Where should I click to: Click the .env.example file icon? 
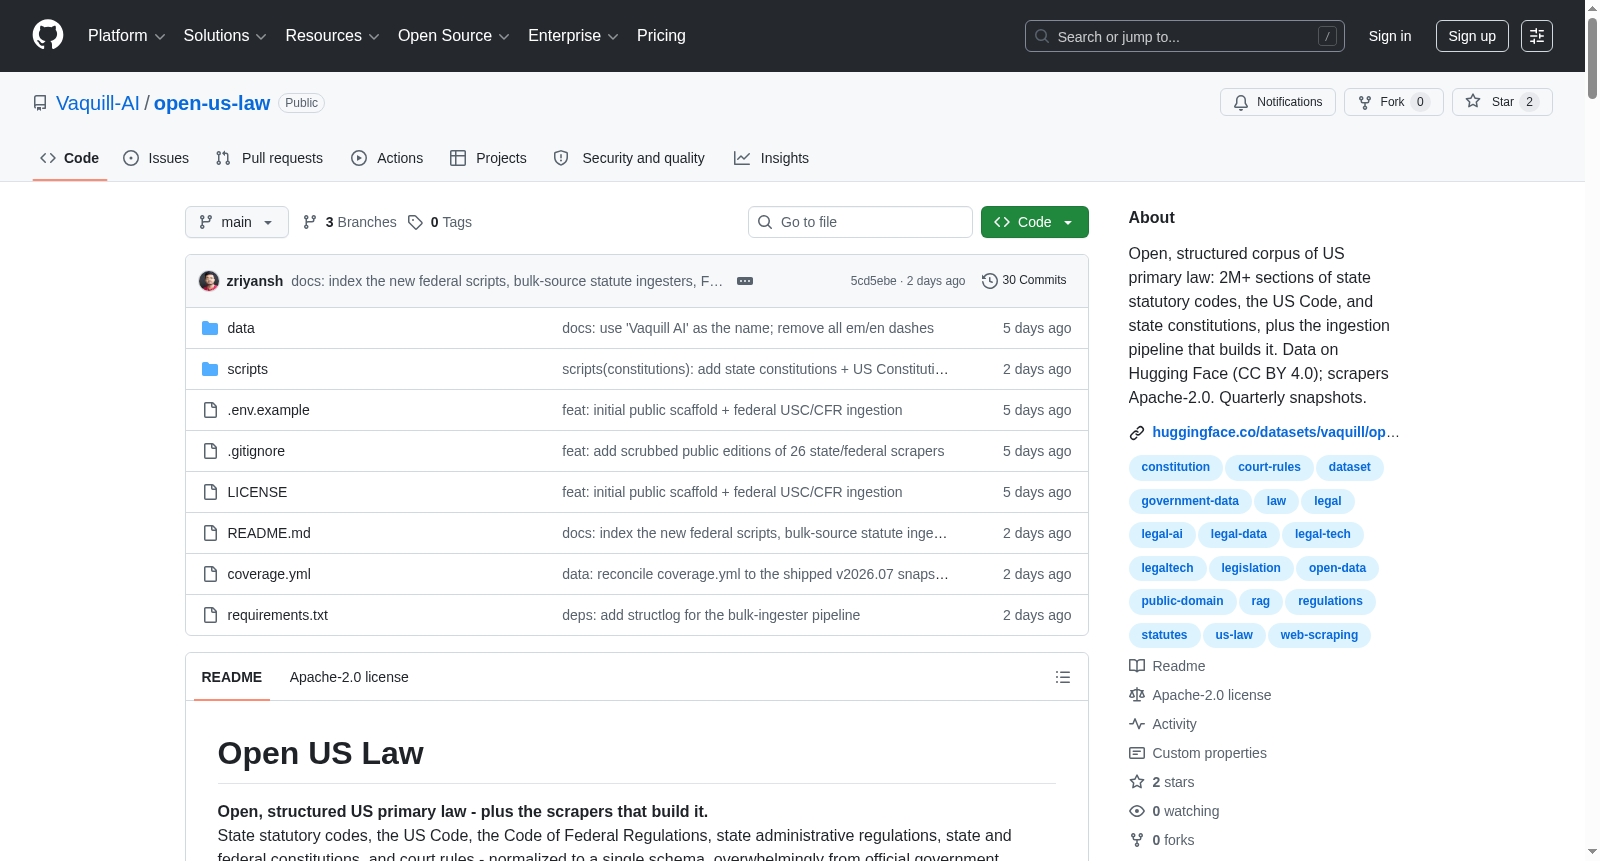pyautogui.click(x=210, y=410)
